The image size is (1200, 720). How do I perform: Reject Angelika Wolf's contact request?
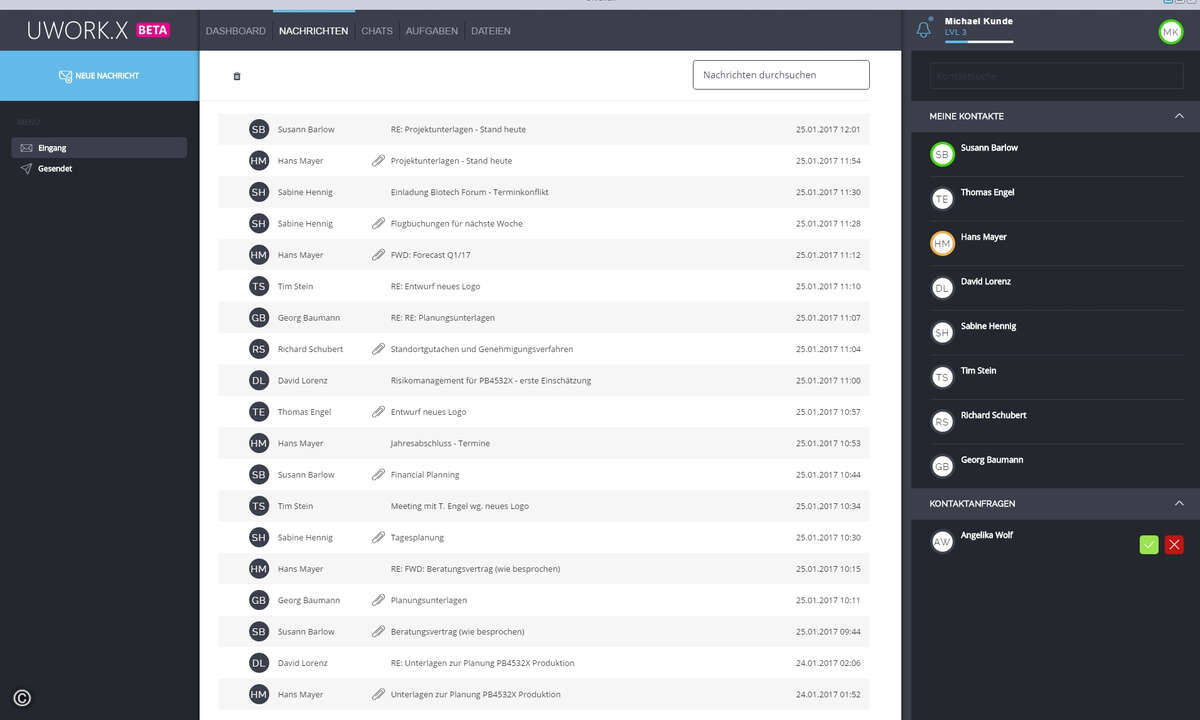click(x=1174, y=545)
